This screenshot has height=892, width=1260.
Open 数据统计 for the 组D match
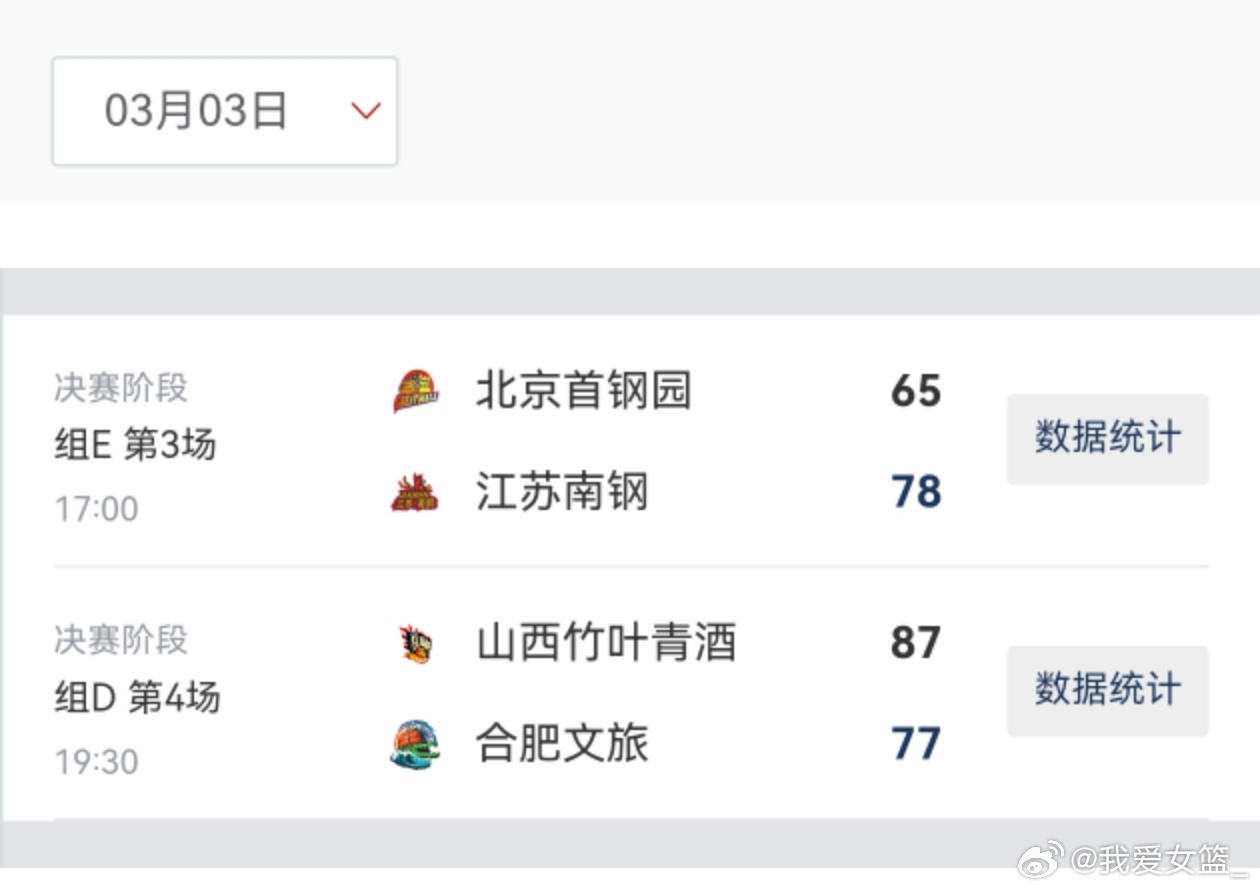point(1107,690)
